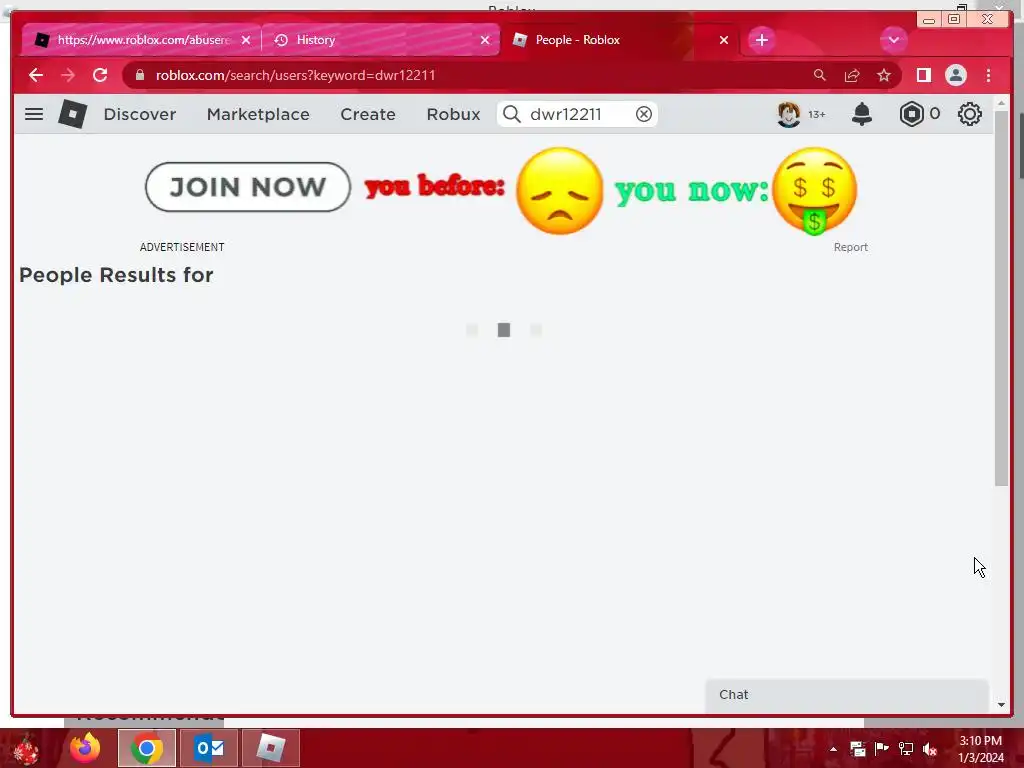Screen dimensions: 1024x768
Task: Report the advertisement
Action: pyautogui.click(x=850, y=247)
